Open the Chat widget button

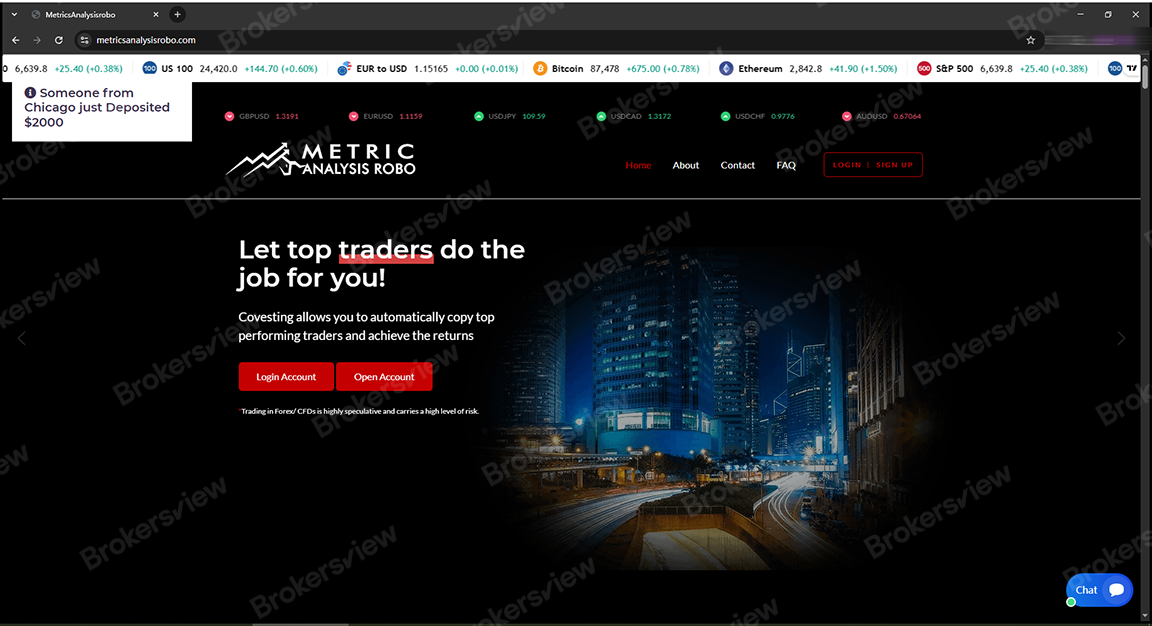(1100, 590)
